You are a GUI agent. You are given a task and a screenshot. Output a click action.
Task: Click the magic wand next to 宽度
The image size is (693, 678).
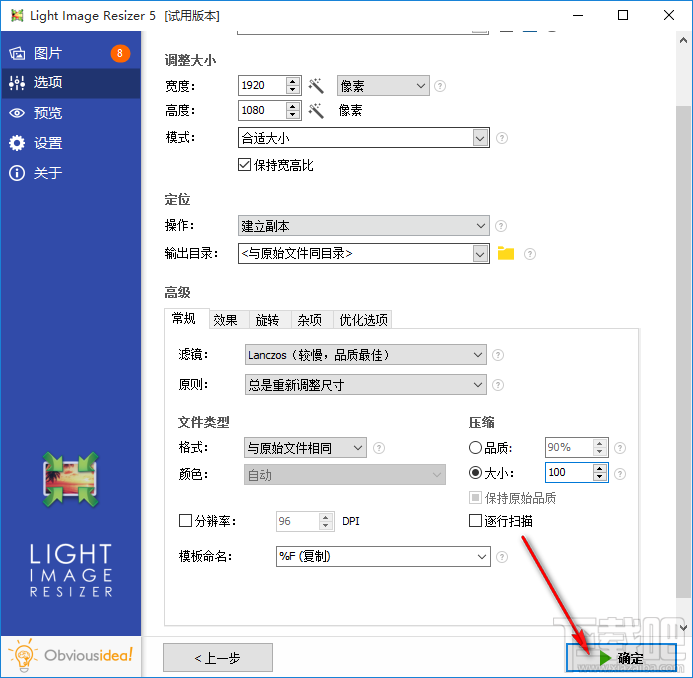[x=316, y=86]
